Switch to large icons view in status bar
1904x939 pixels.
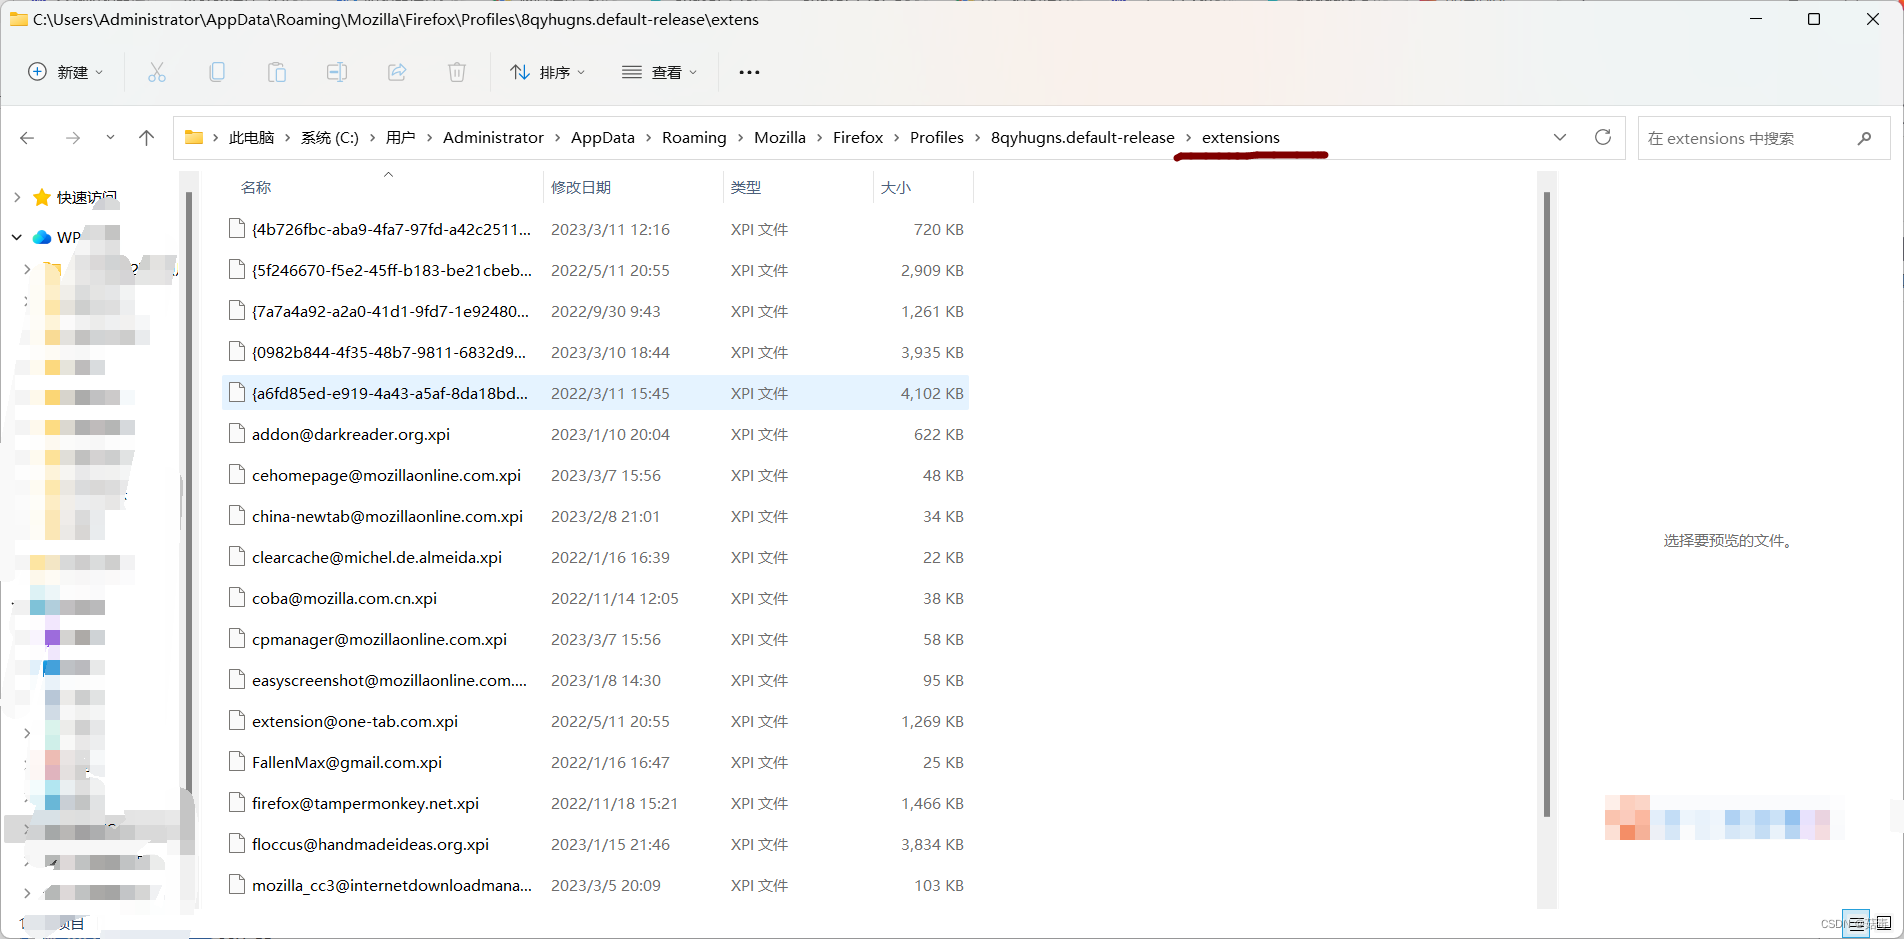1883,923
